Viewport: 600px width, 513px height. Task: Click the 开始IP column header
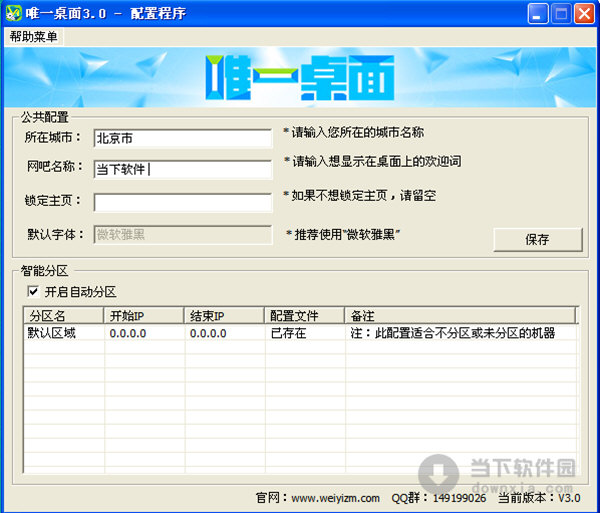pos(144,316)
